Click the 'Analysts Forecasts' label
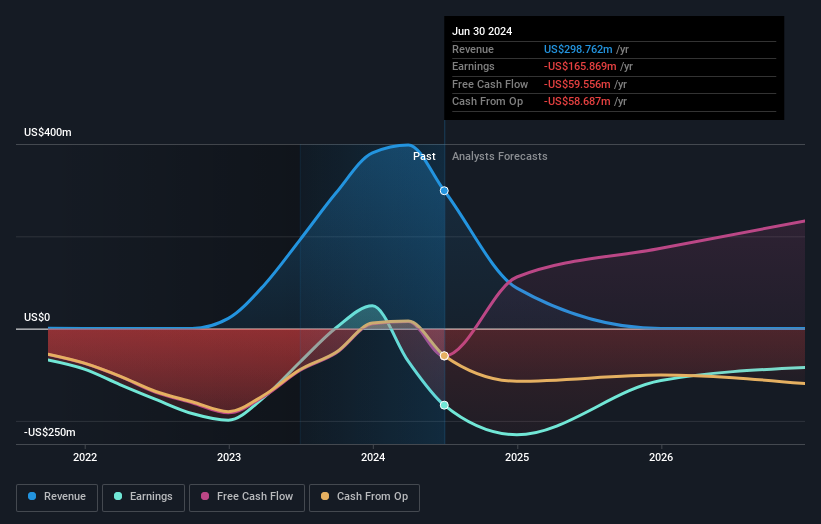Image resolution: width=821 pixels, height=524 pixels. click(500, 156)
